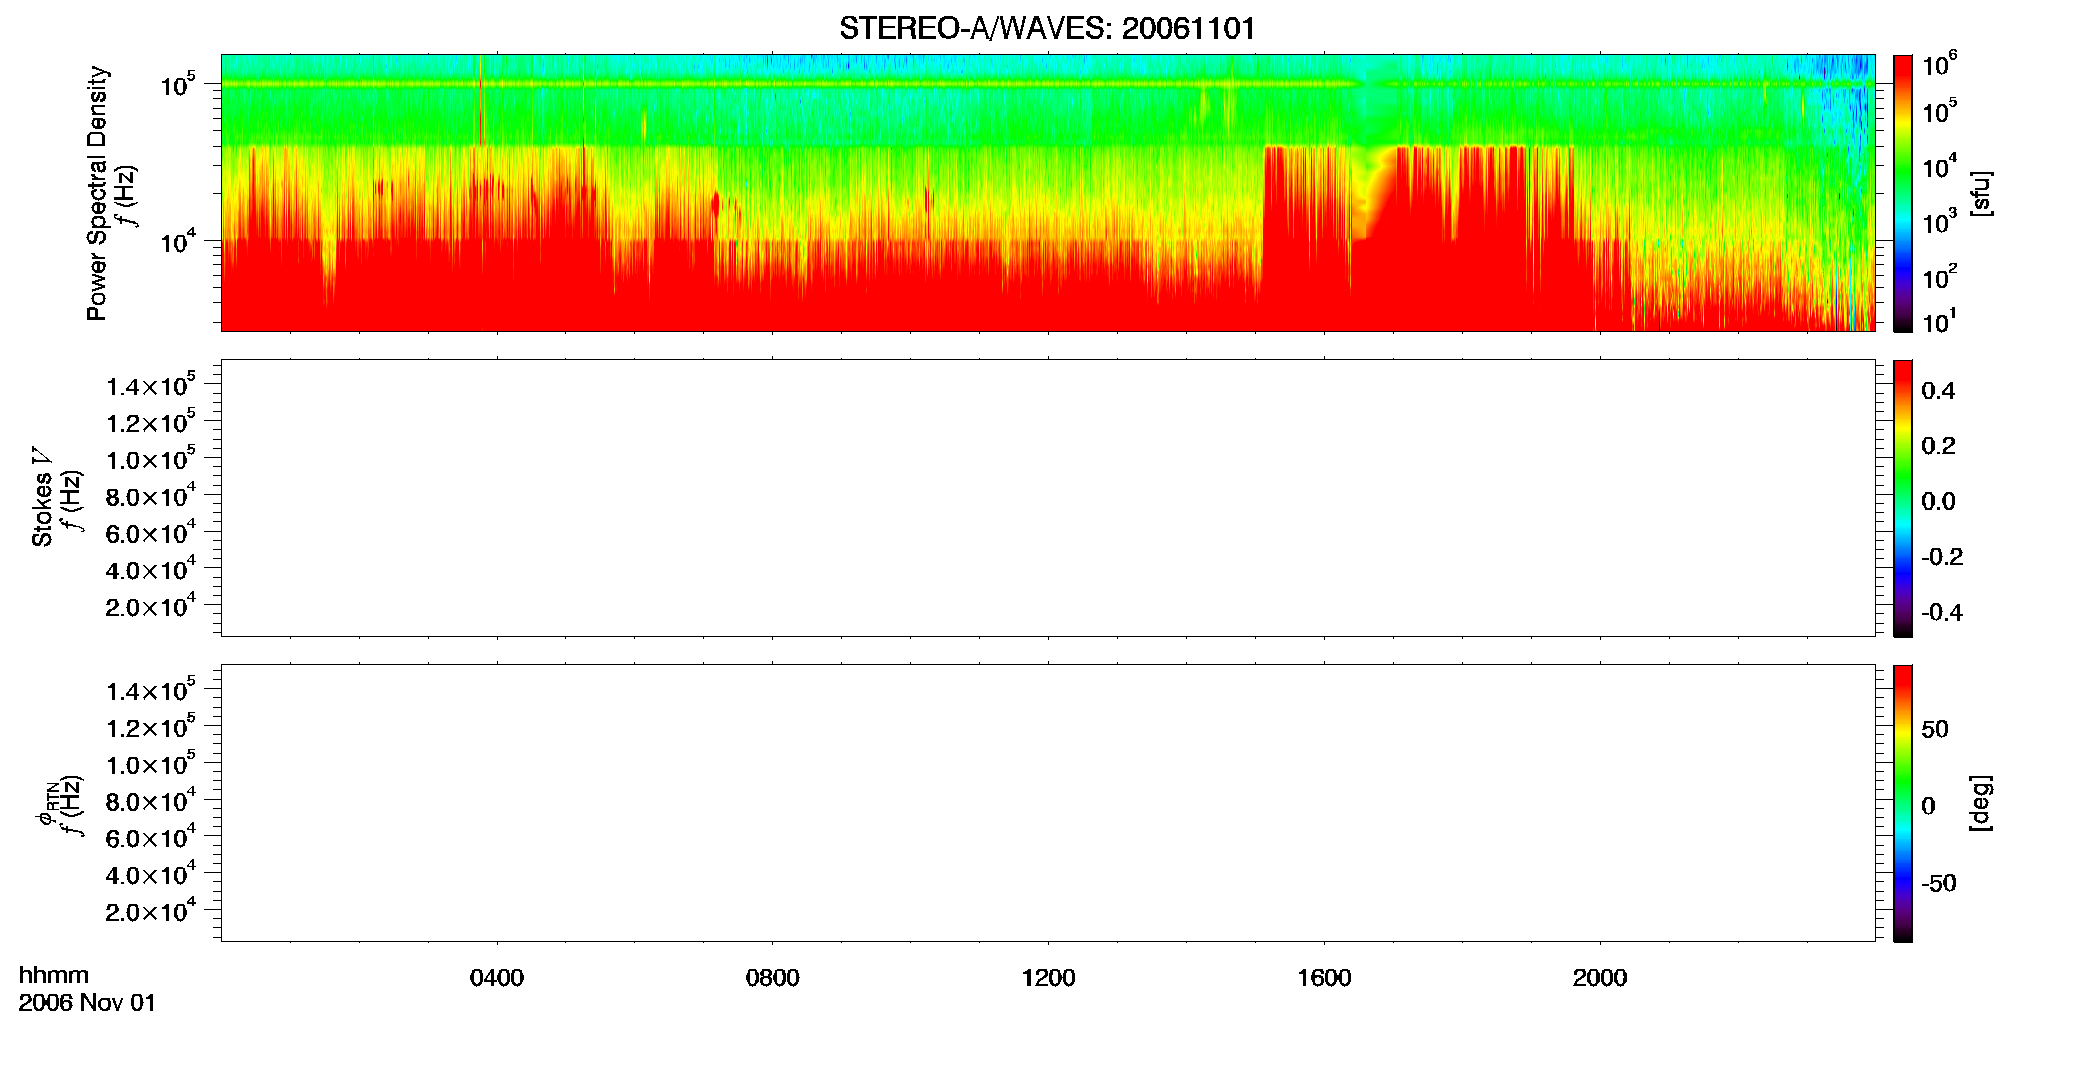Click the 1.0×10^5 tick on Stokes V axis
Screen dimensions: 2096x1080
click(151, 458)
